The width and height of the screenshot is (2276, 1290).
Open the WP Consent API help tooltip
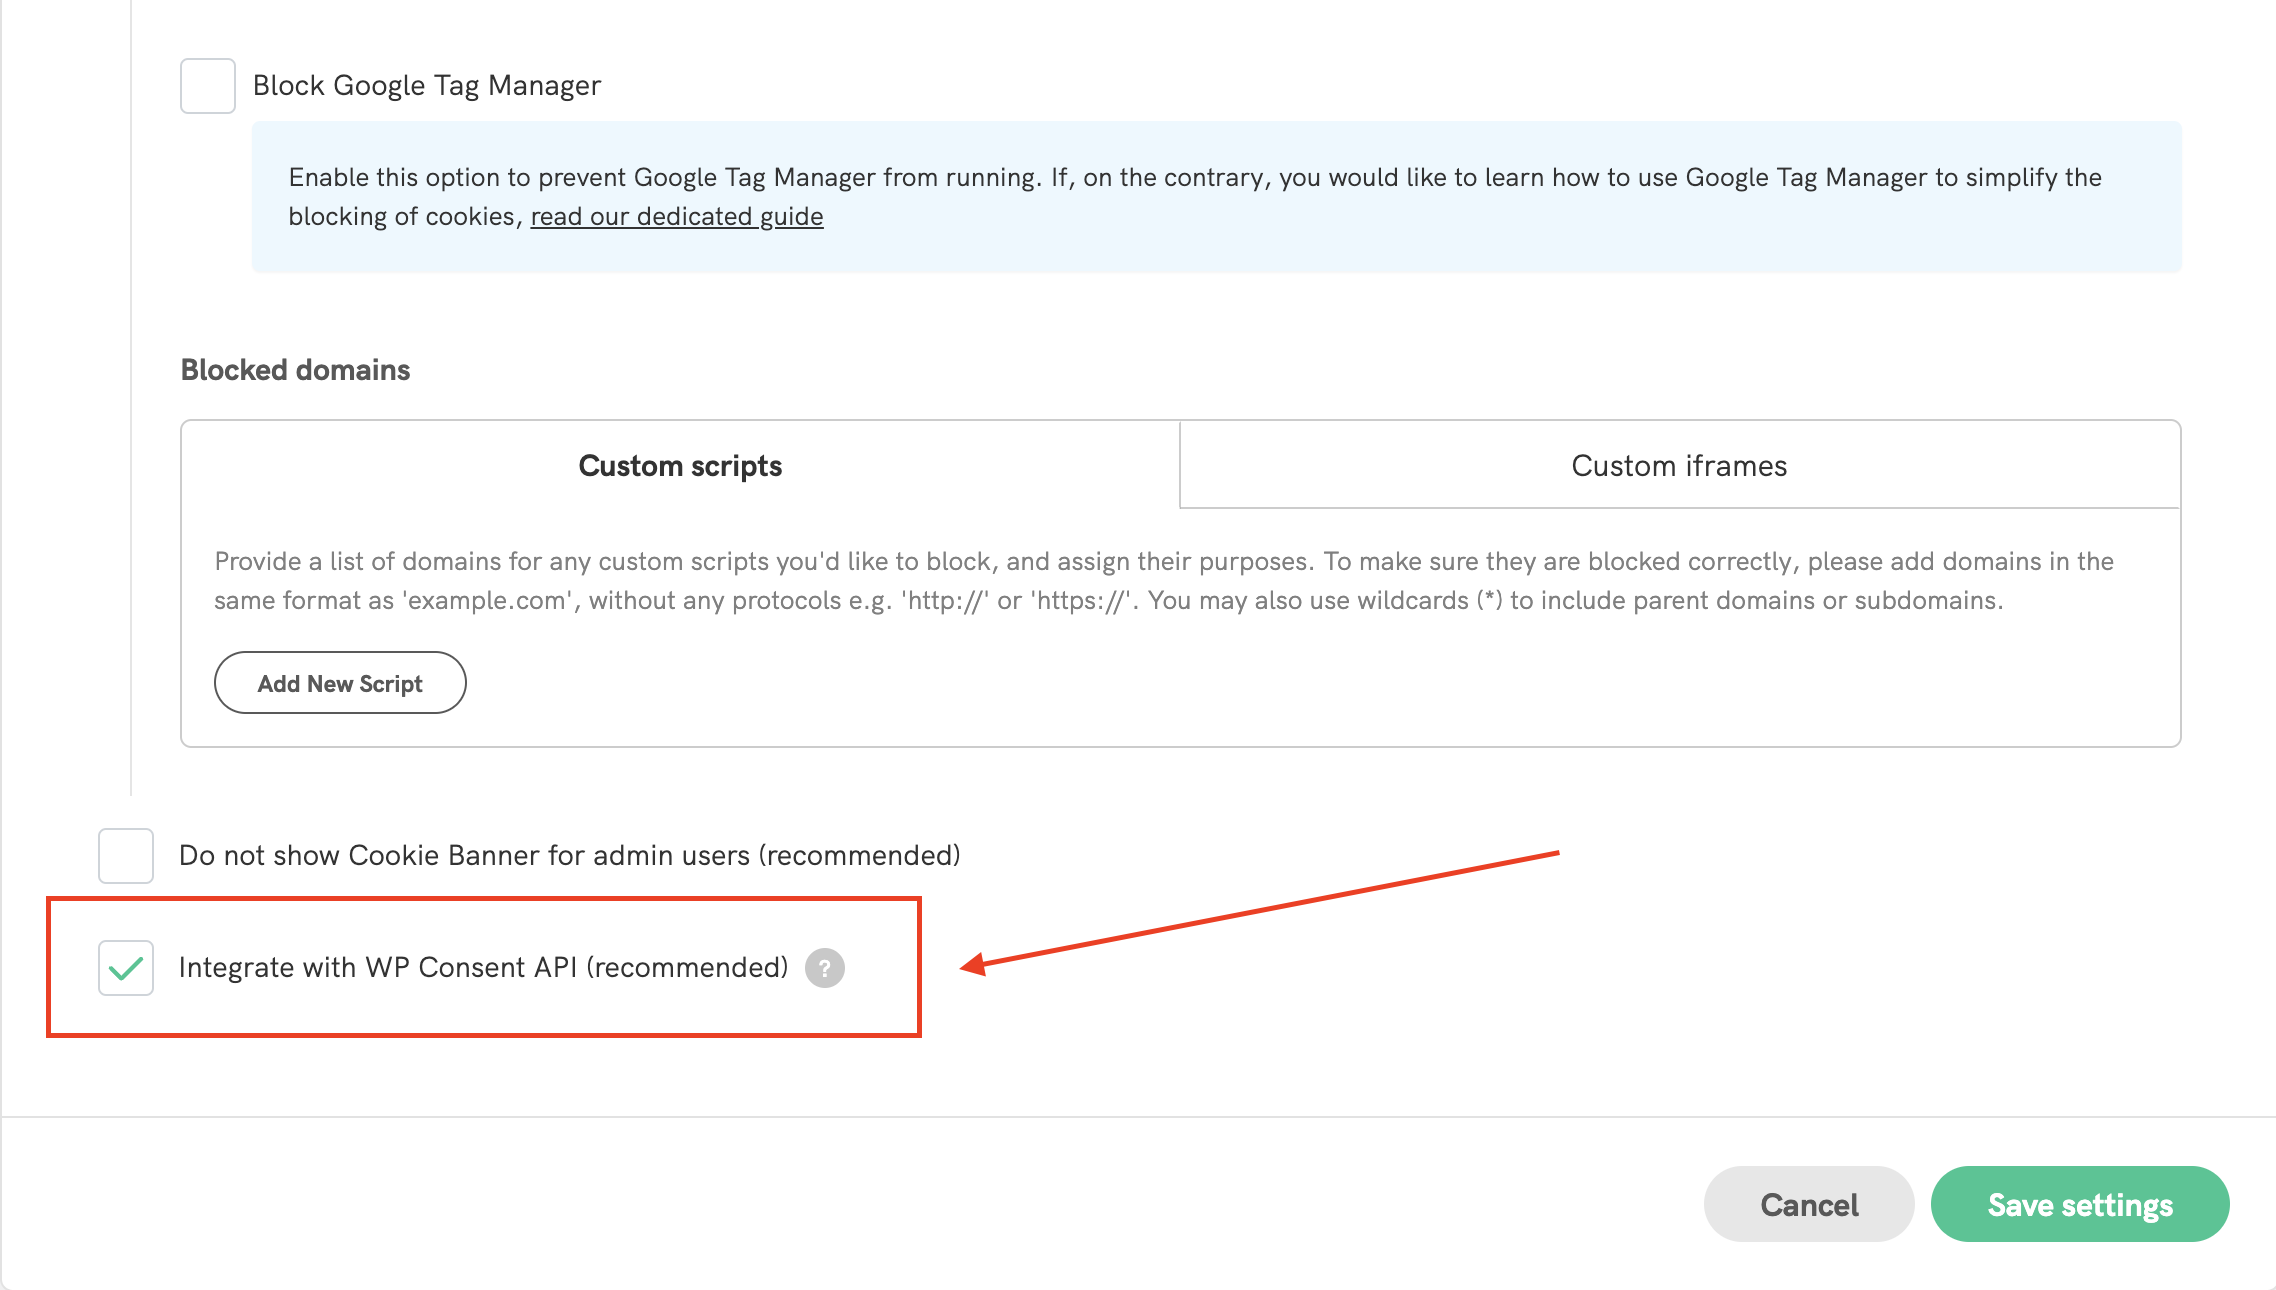[x=824, y=967]
